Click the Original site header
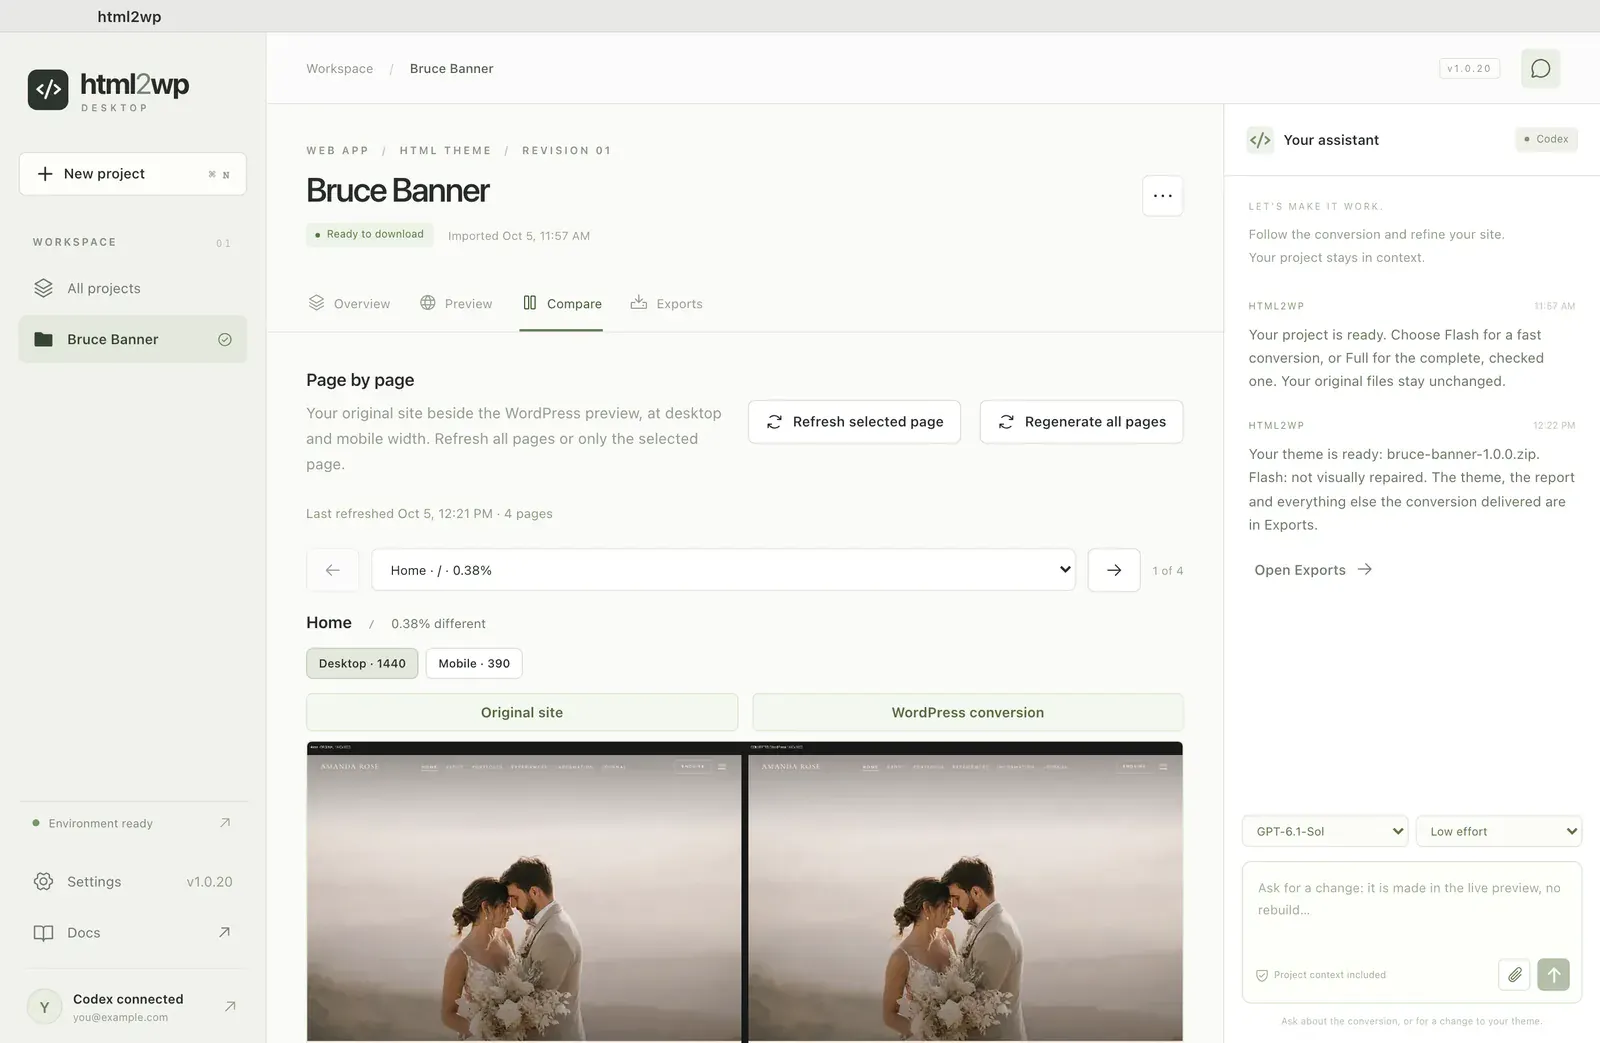The image size is (1600, 1043). point(522,712)
